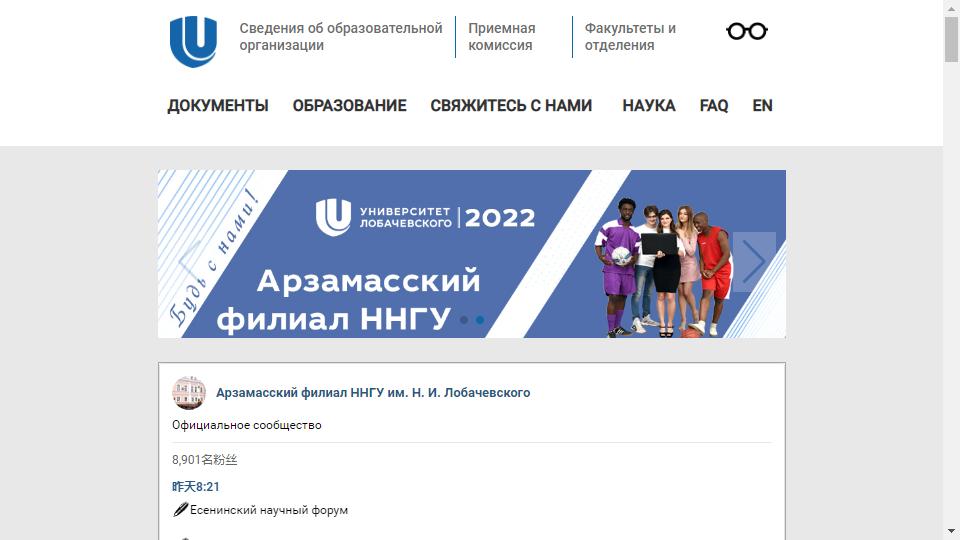The width and height of the screenshot is (960, 540).
Task: Open the ДОКУМЕНТЫ menu
Action: coord(218,105)
